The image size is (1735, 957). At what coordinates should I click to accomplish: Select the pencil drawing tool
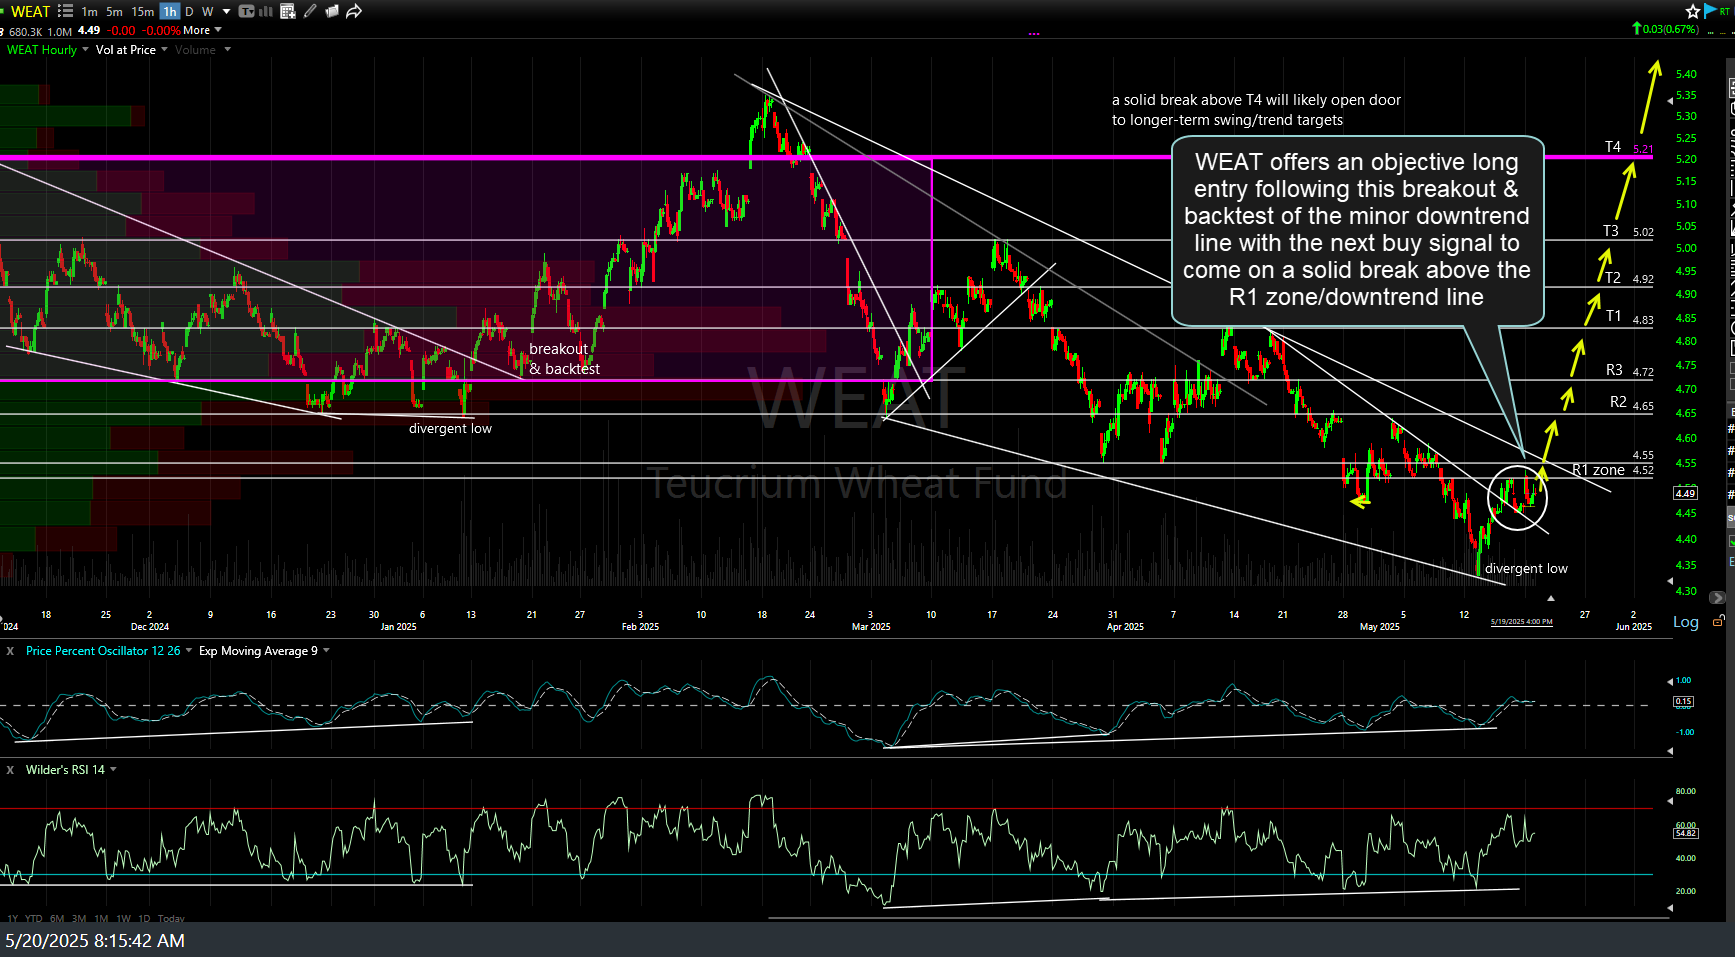click(x=310, y=11)
